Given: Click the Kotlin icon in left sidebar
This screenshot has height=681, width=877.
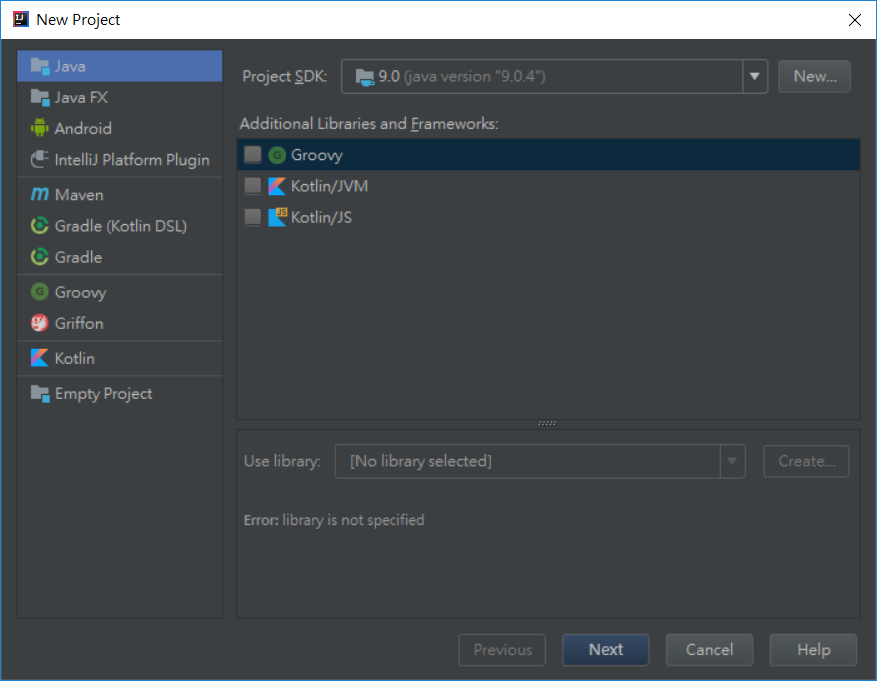Looking at the screenshot, I should 40,358.
